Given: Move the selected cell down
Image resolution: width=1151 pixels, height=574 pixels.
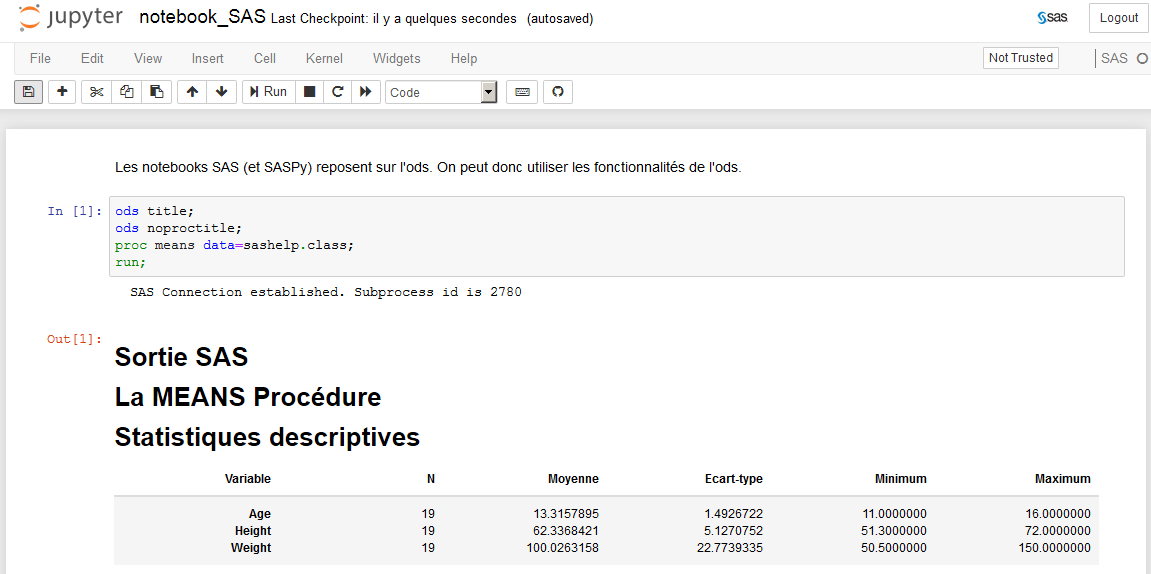Looking at the screenshot, I should tap(221, 92).
